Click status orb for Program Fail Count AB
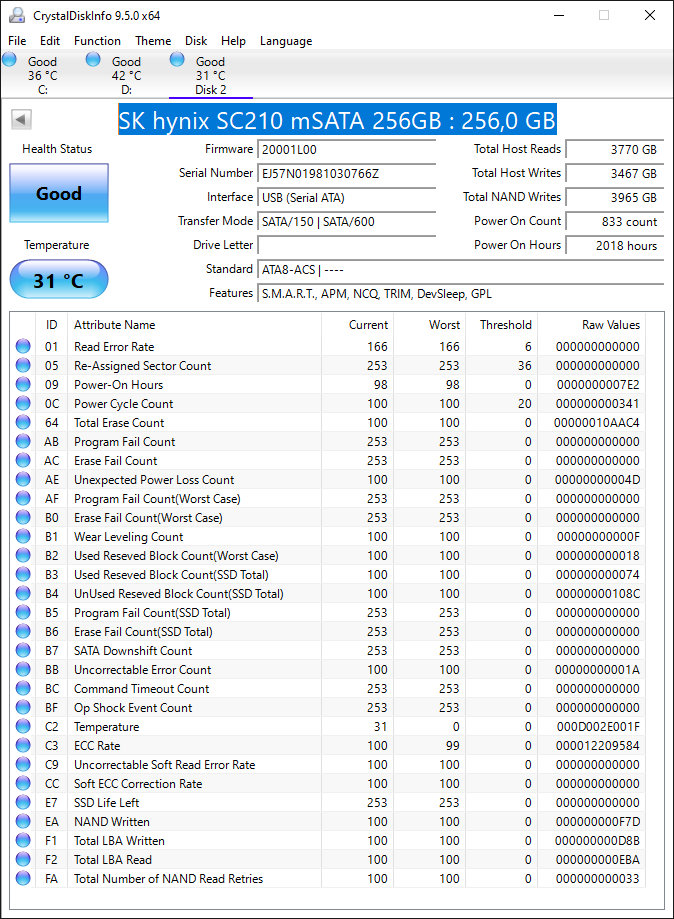This screenshot has width=674, height=919. [x=23, y=441]
